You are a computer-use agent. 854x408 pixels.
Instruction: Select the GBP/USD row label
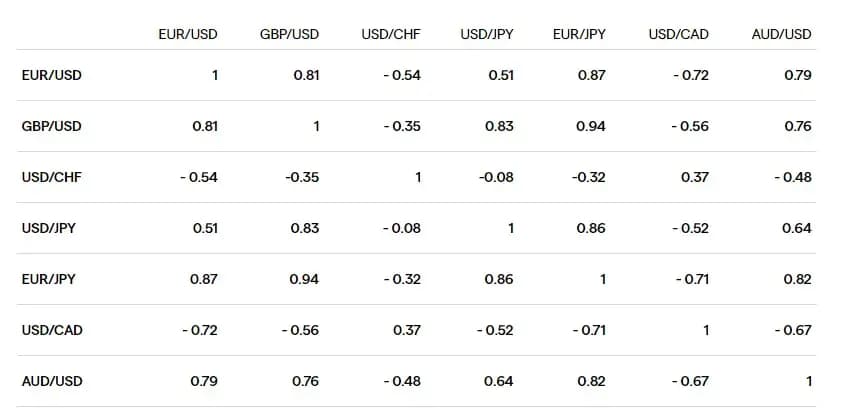point(52,126)
